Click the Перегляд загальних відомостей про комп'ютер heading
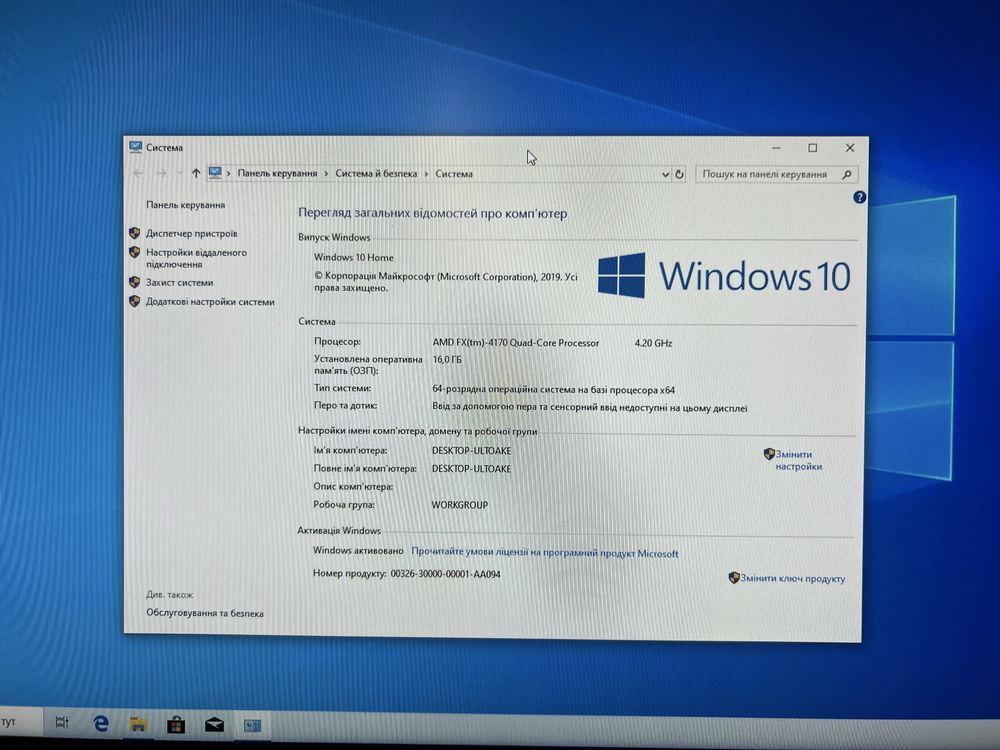 pyautogui.click(x=432, y=214)
